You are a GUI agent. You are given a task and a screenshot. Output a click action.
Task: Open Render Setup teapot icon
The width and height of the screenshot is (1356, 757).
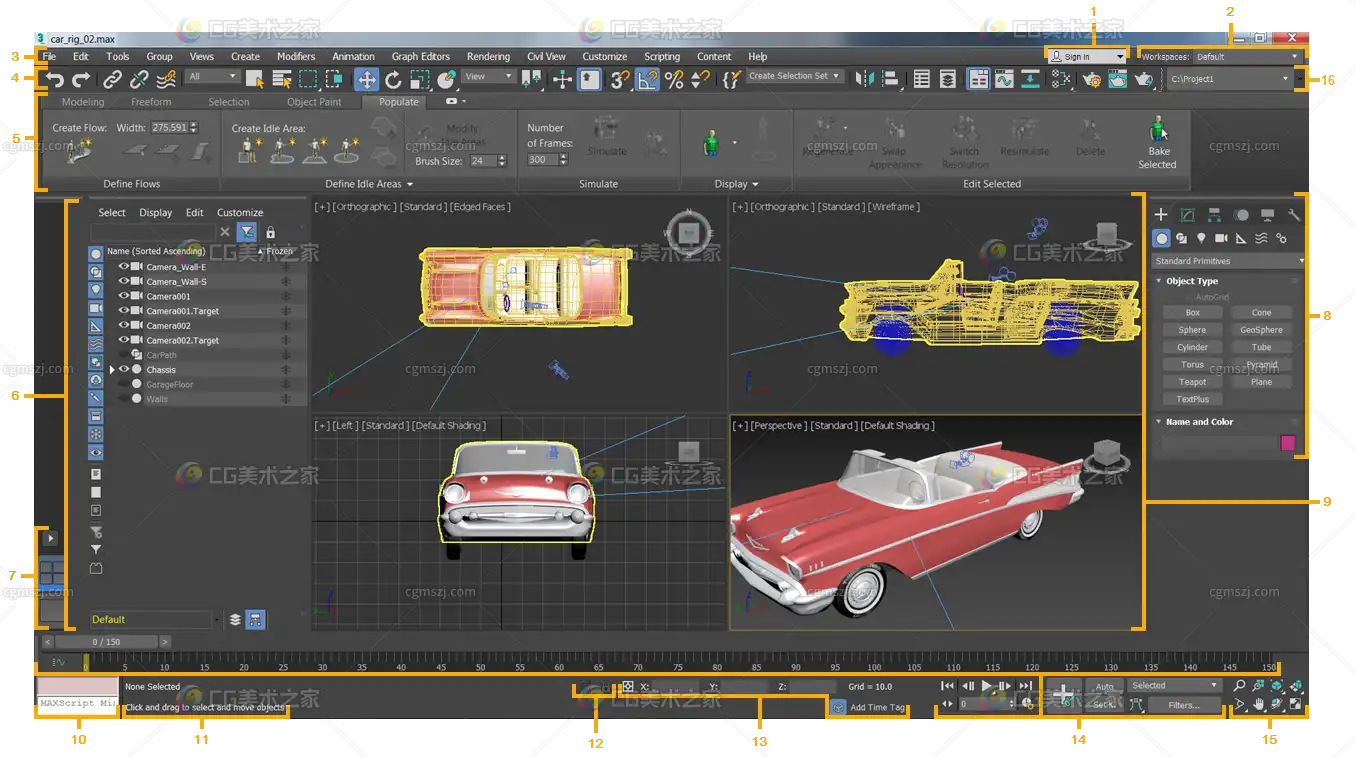[1092, 79]
